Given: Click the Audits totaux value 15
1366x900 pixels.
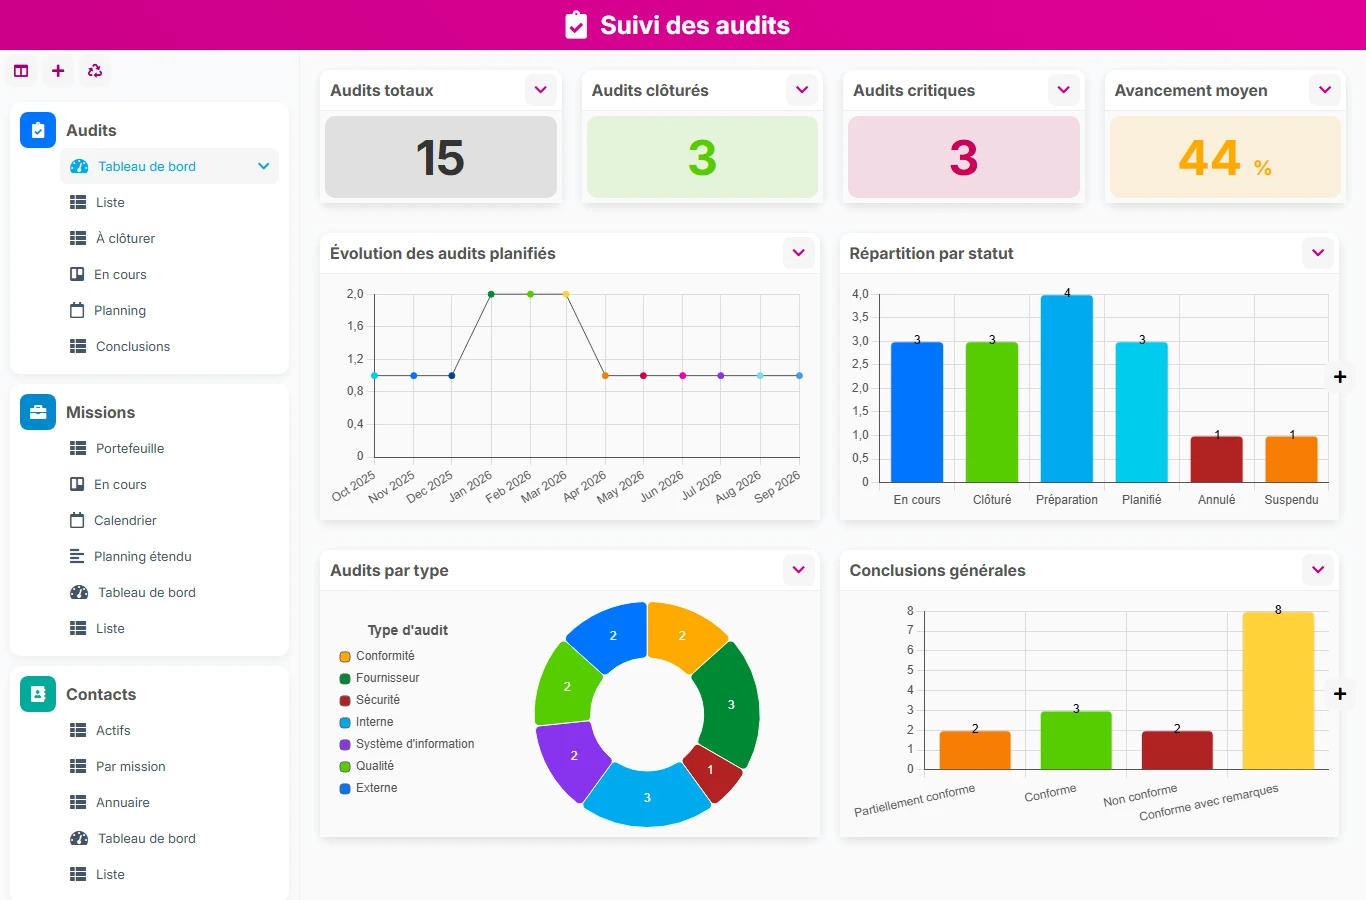Looking at the screenshot, I should click(x=441, y=157).
